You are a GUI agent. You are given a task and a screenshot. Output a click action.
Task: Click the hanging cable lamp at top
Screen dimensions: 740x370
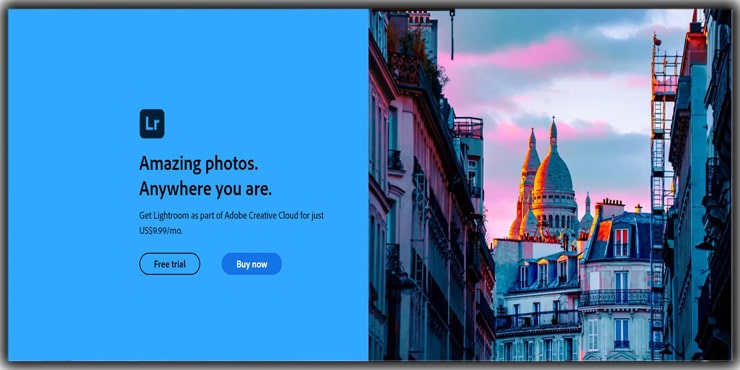coord(452,34)
